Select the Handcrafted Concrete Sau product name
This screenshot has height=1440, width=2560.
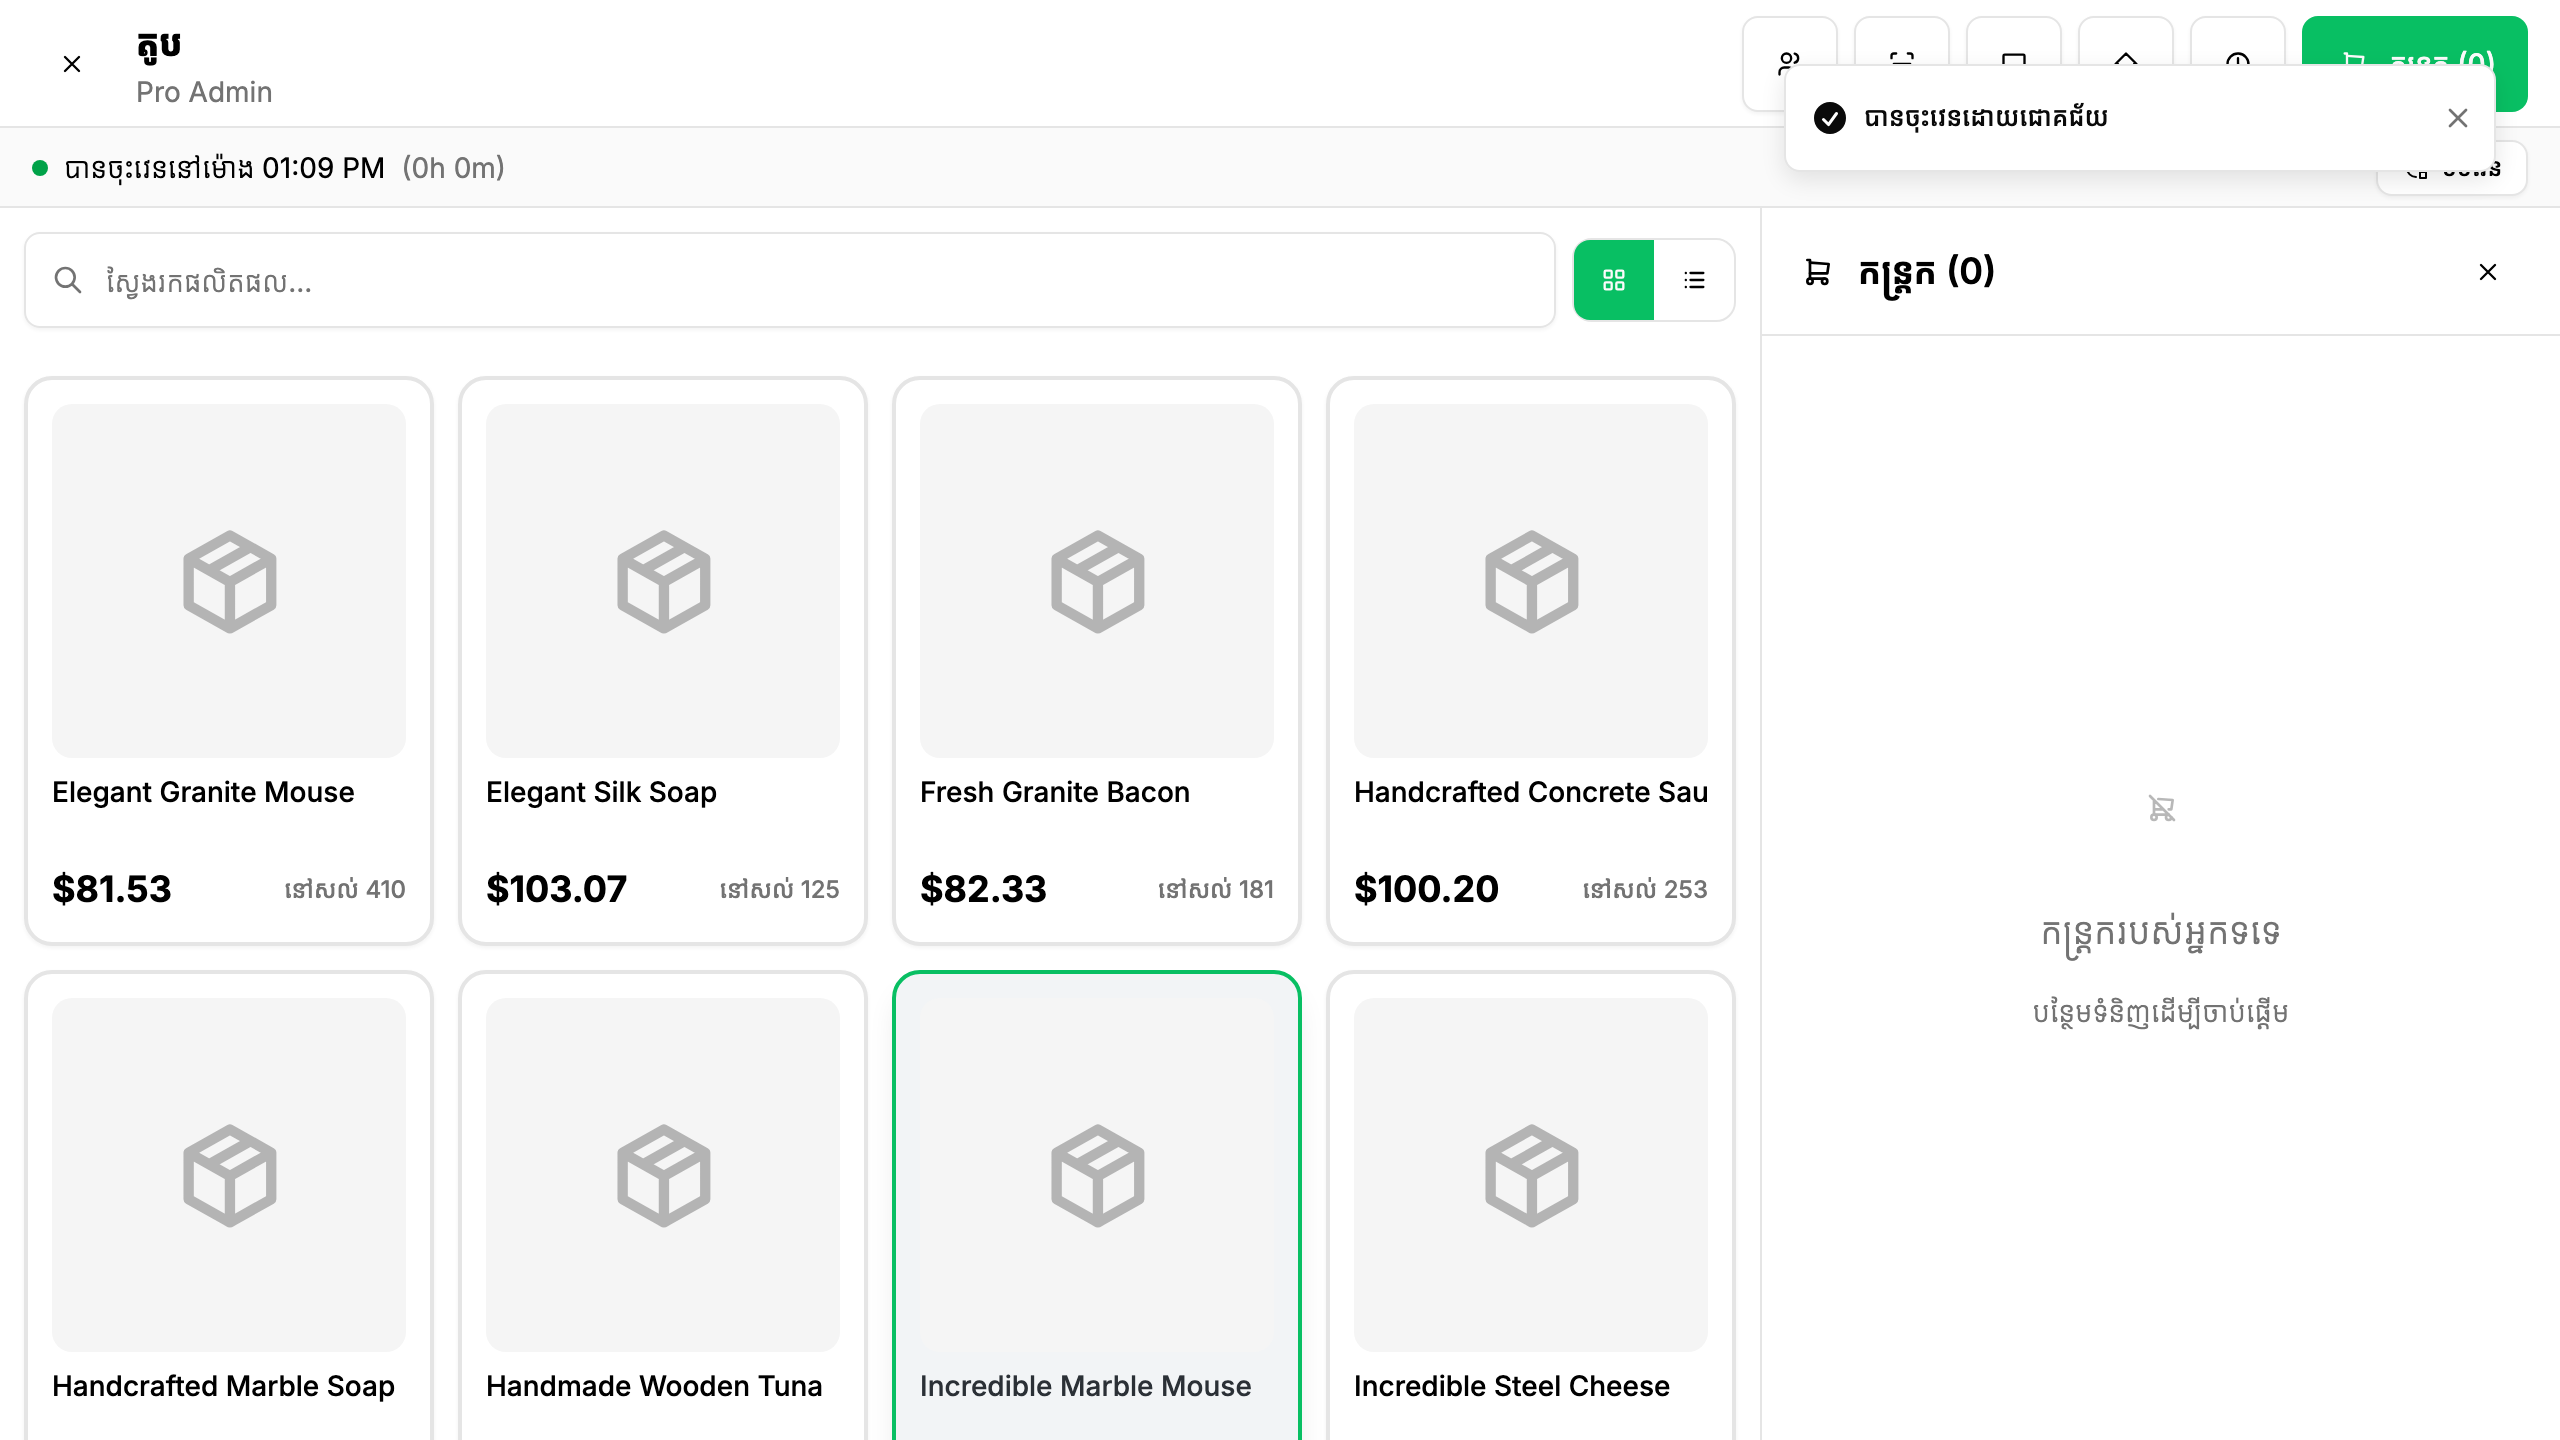pyautogui.click(x=1531, y=792)
